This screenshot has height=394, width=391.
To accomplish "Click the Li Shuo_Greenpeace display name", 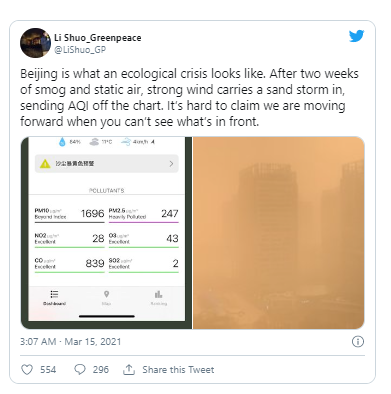I will [x=98, y=38].
